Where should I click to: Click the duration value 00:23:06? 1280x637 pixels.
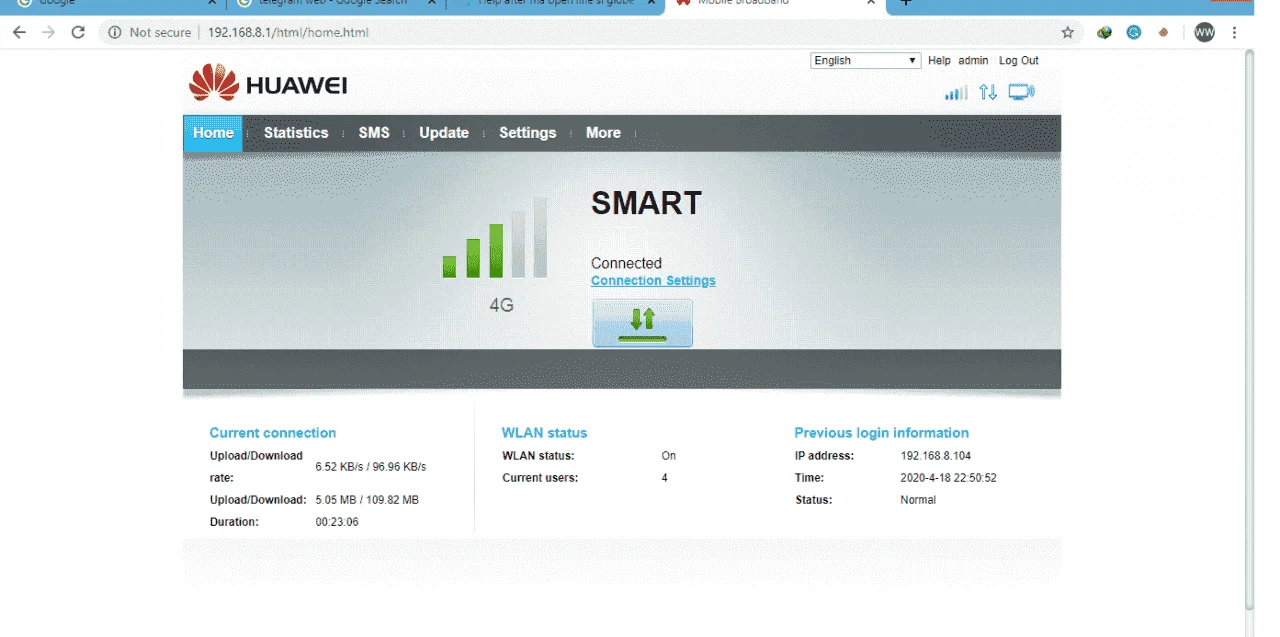(x=337, y=522)
